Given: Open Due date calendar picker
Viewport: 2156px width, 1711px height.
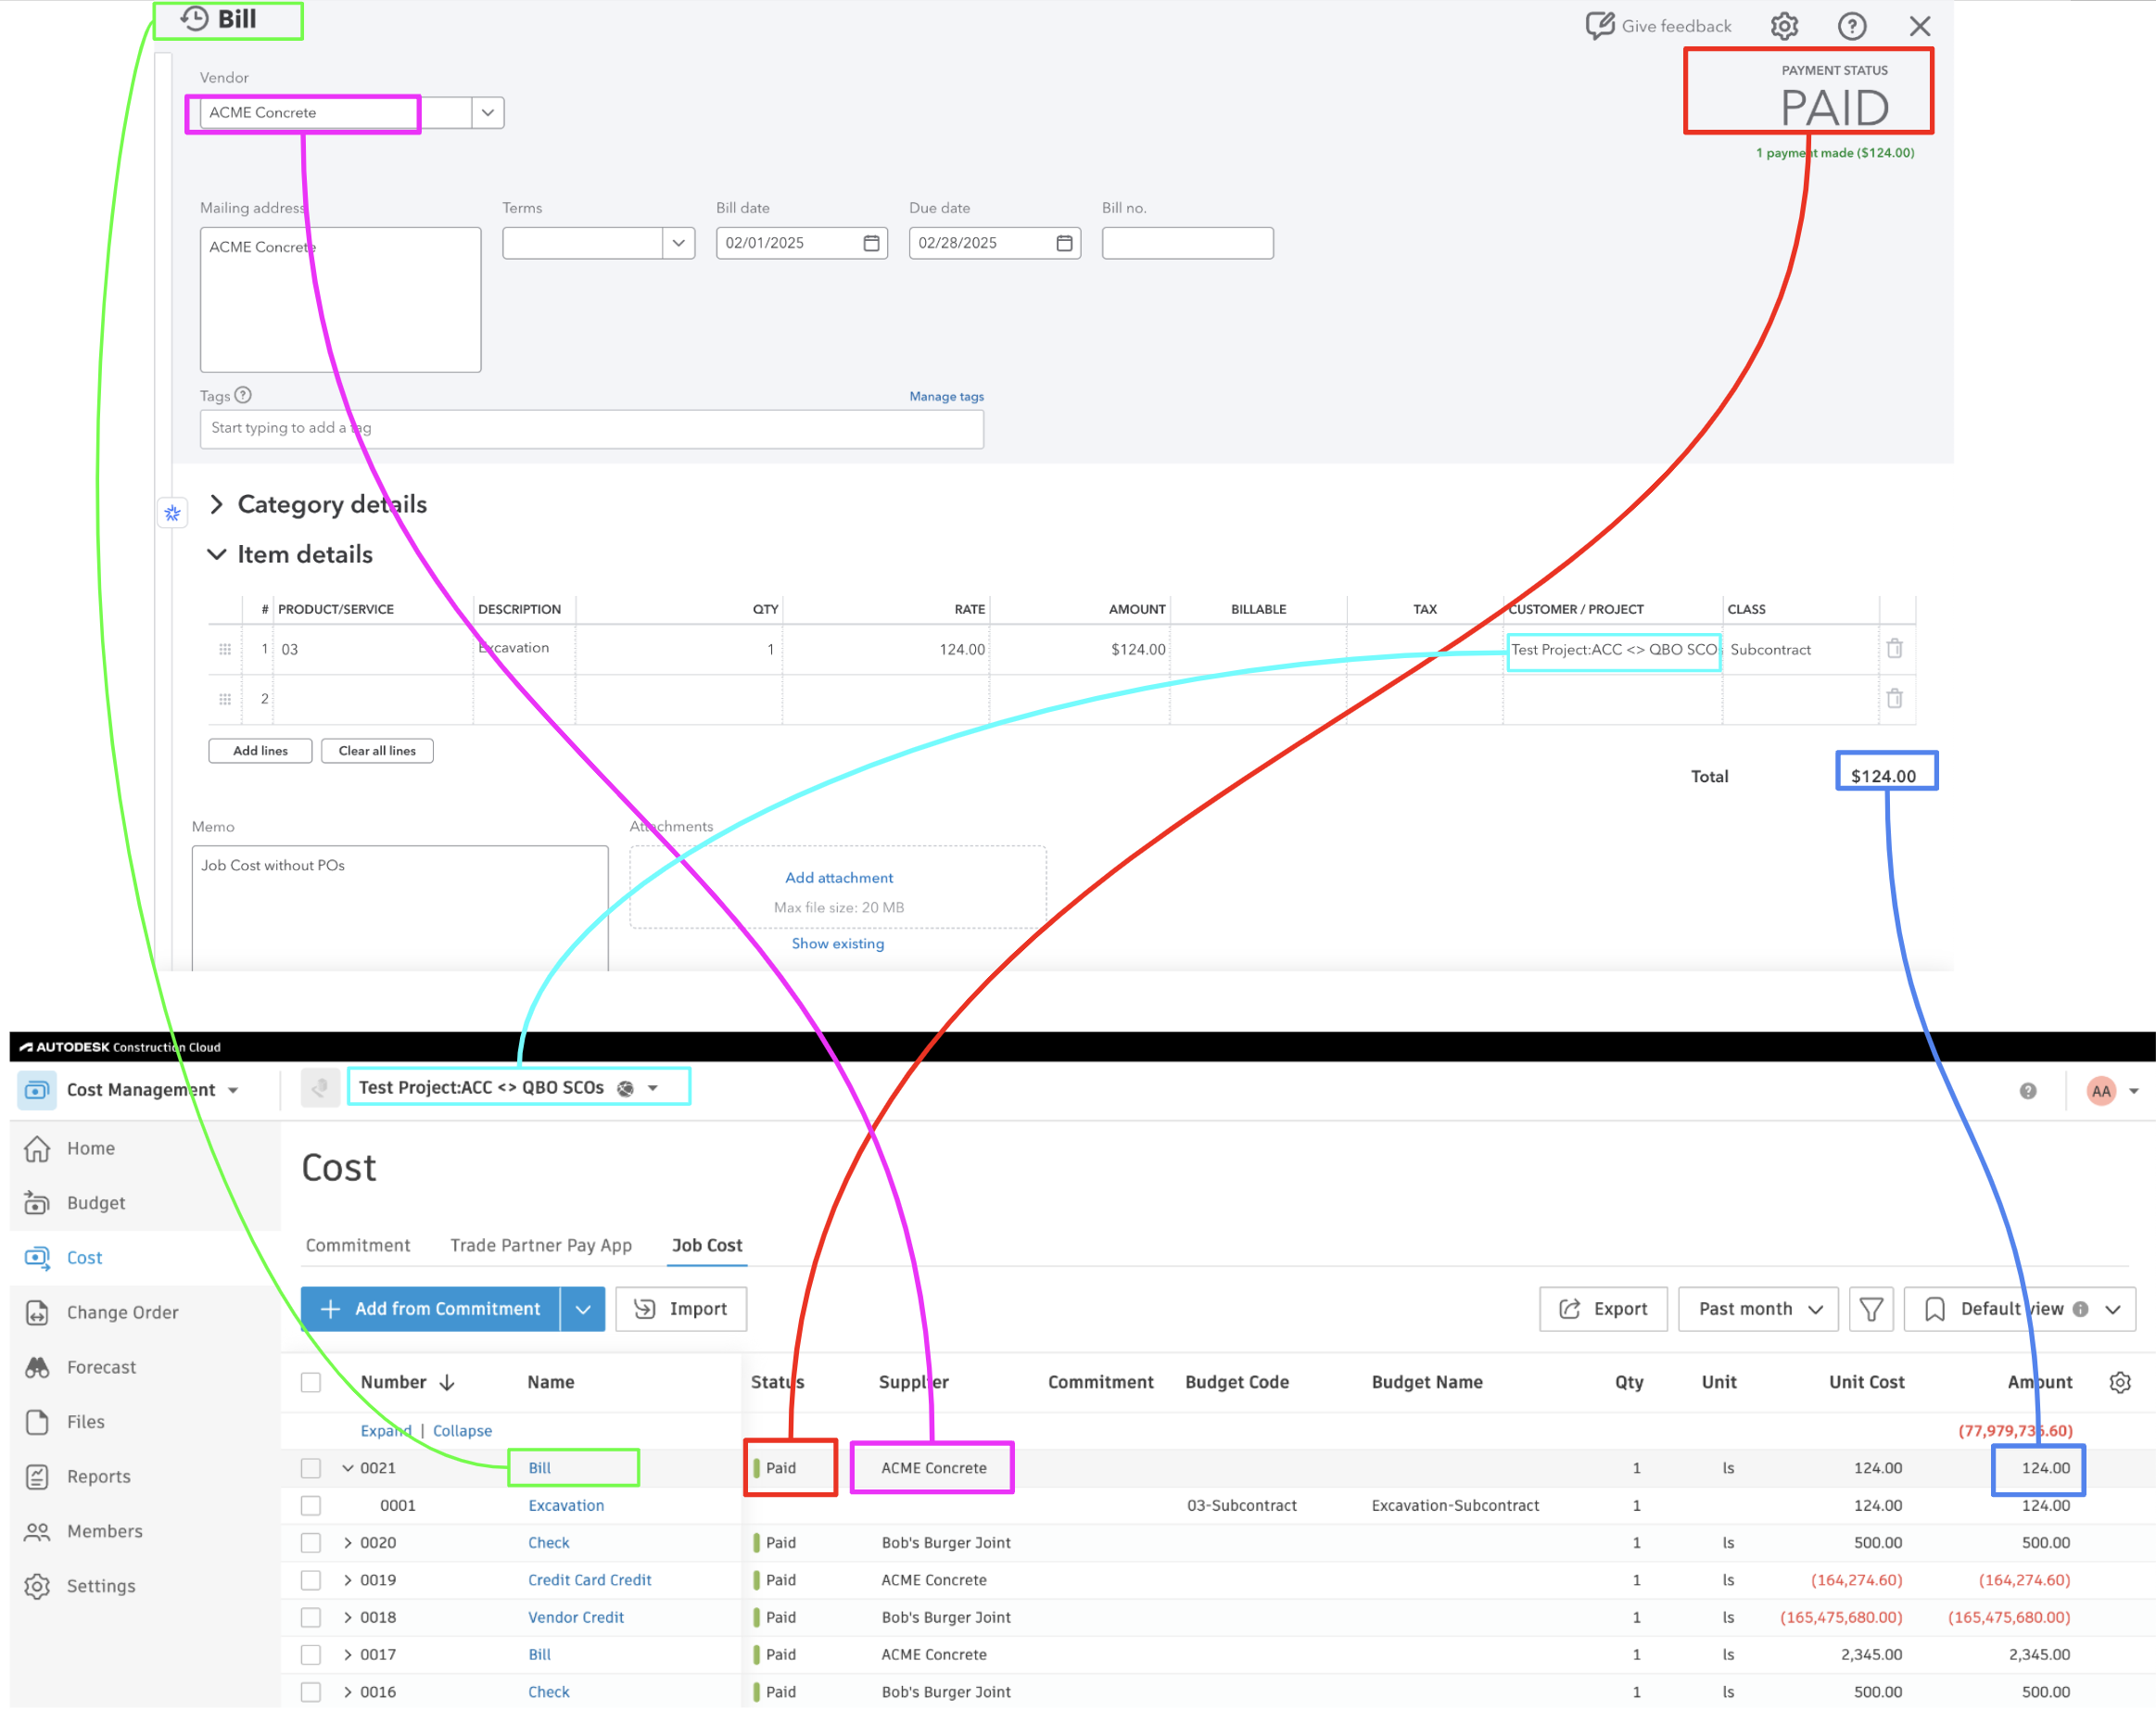Looking at the screenshot, I should [x=1064, y=243].
